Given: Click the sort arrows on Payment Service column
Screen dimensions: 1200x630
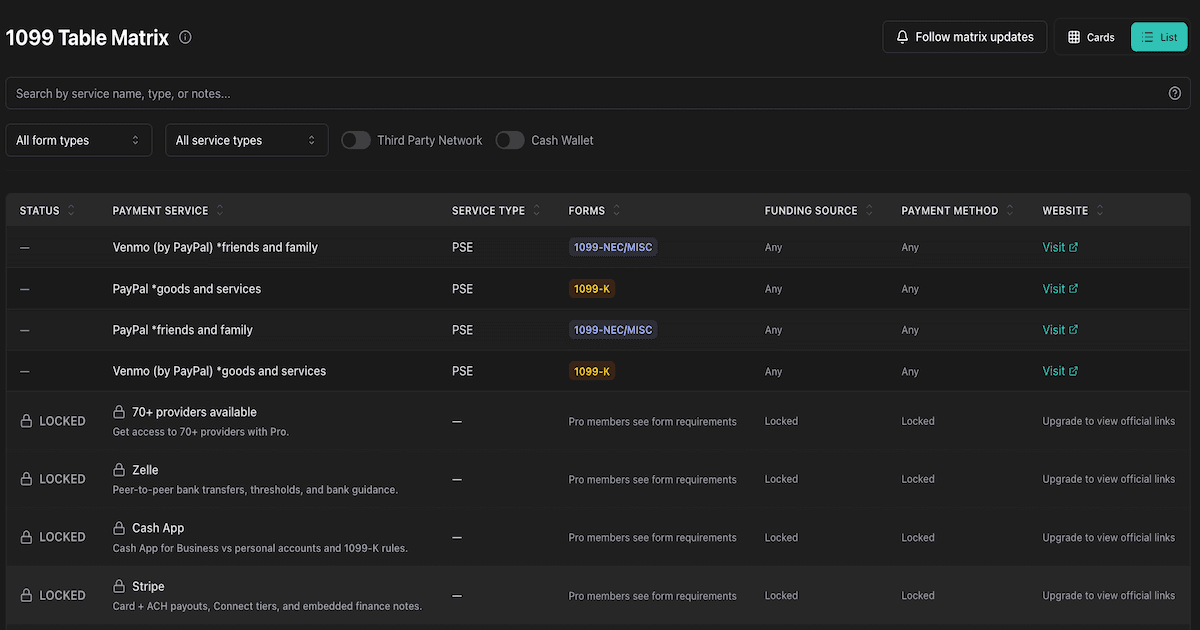Looking at the screenshot, I should tap(220, 211).
